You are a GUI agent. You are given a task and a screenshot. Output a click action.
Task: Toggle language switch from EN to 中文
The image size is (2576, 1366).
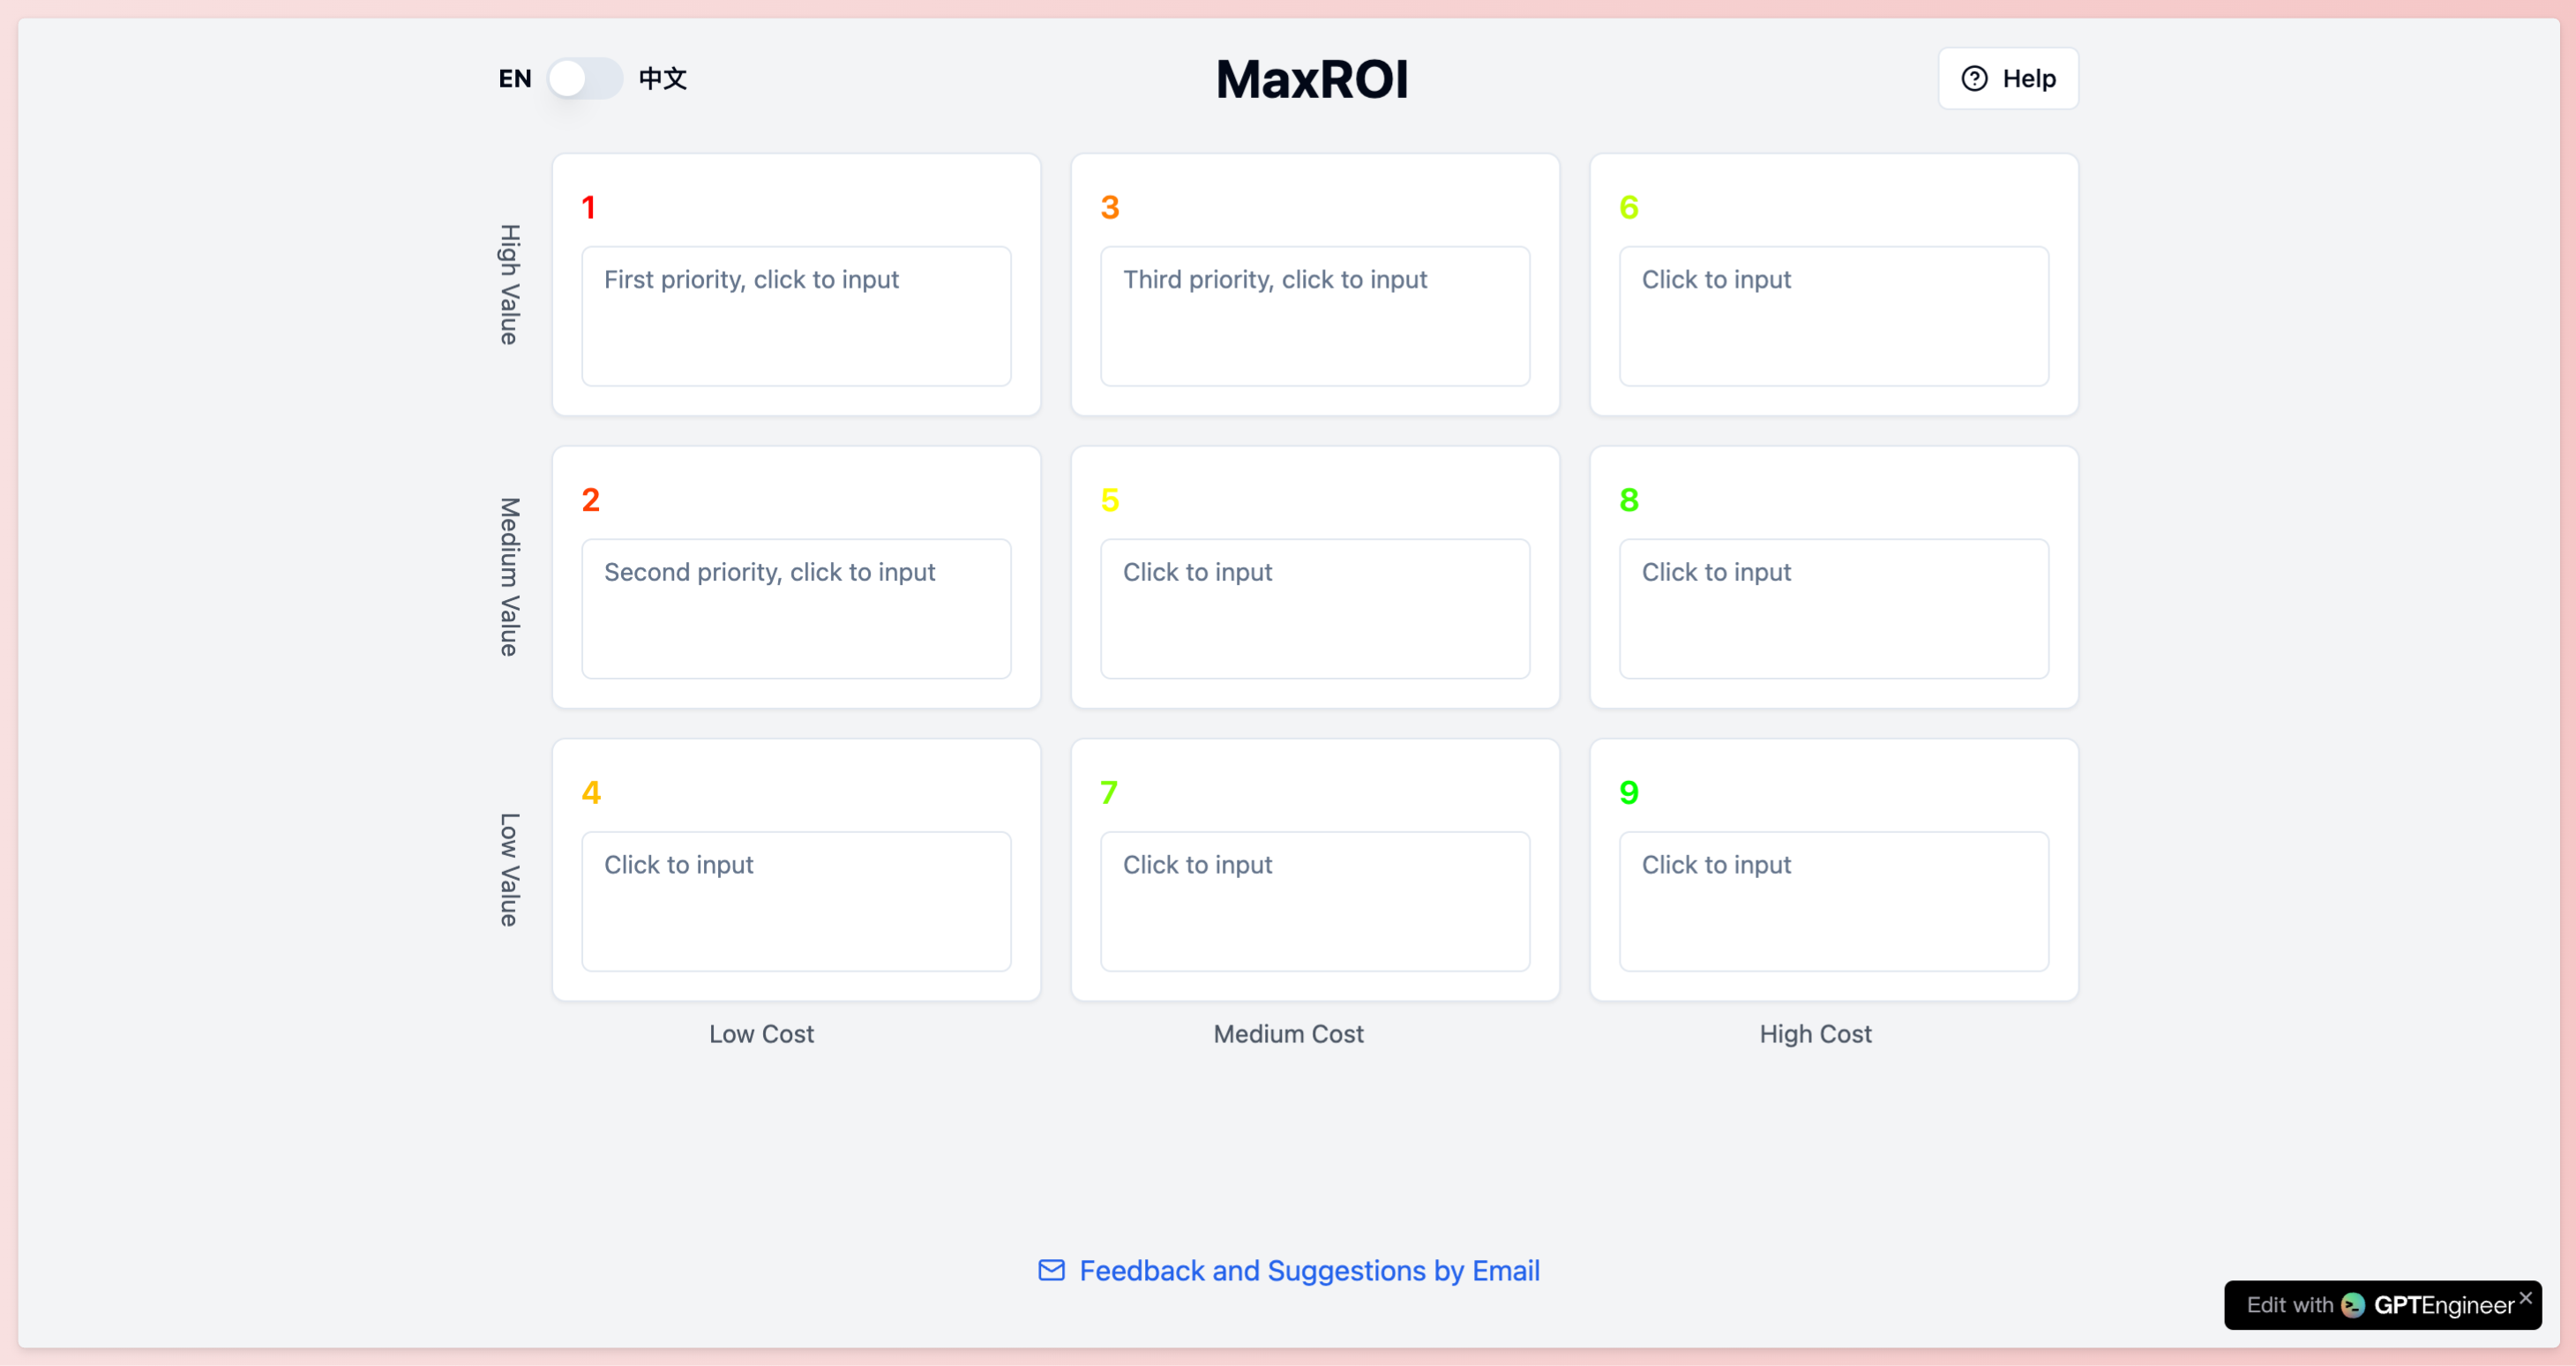[x=587, y=78]
